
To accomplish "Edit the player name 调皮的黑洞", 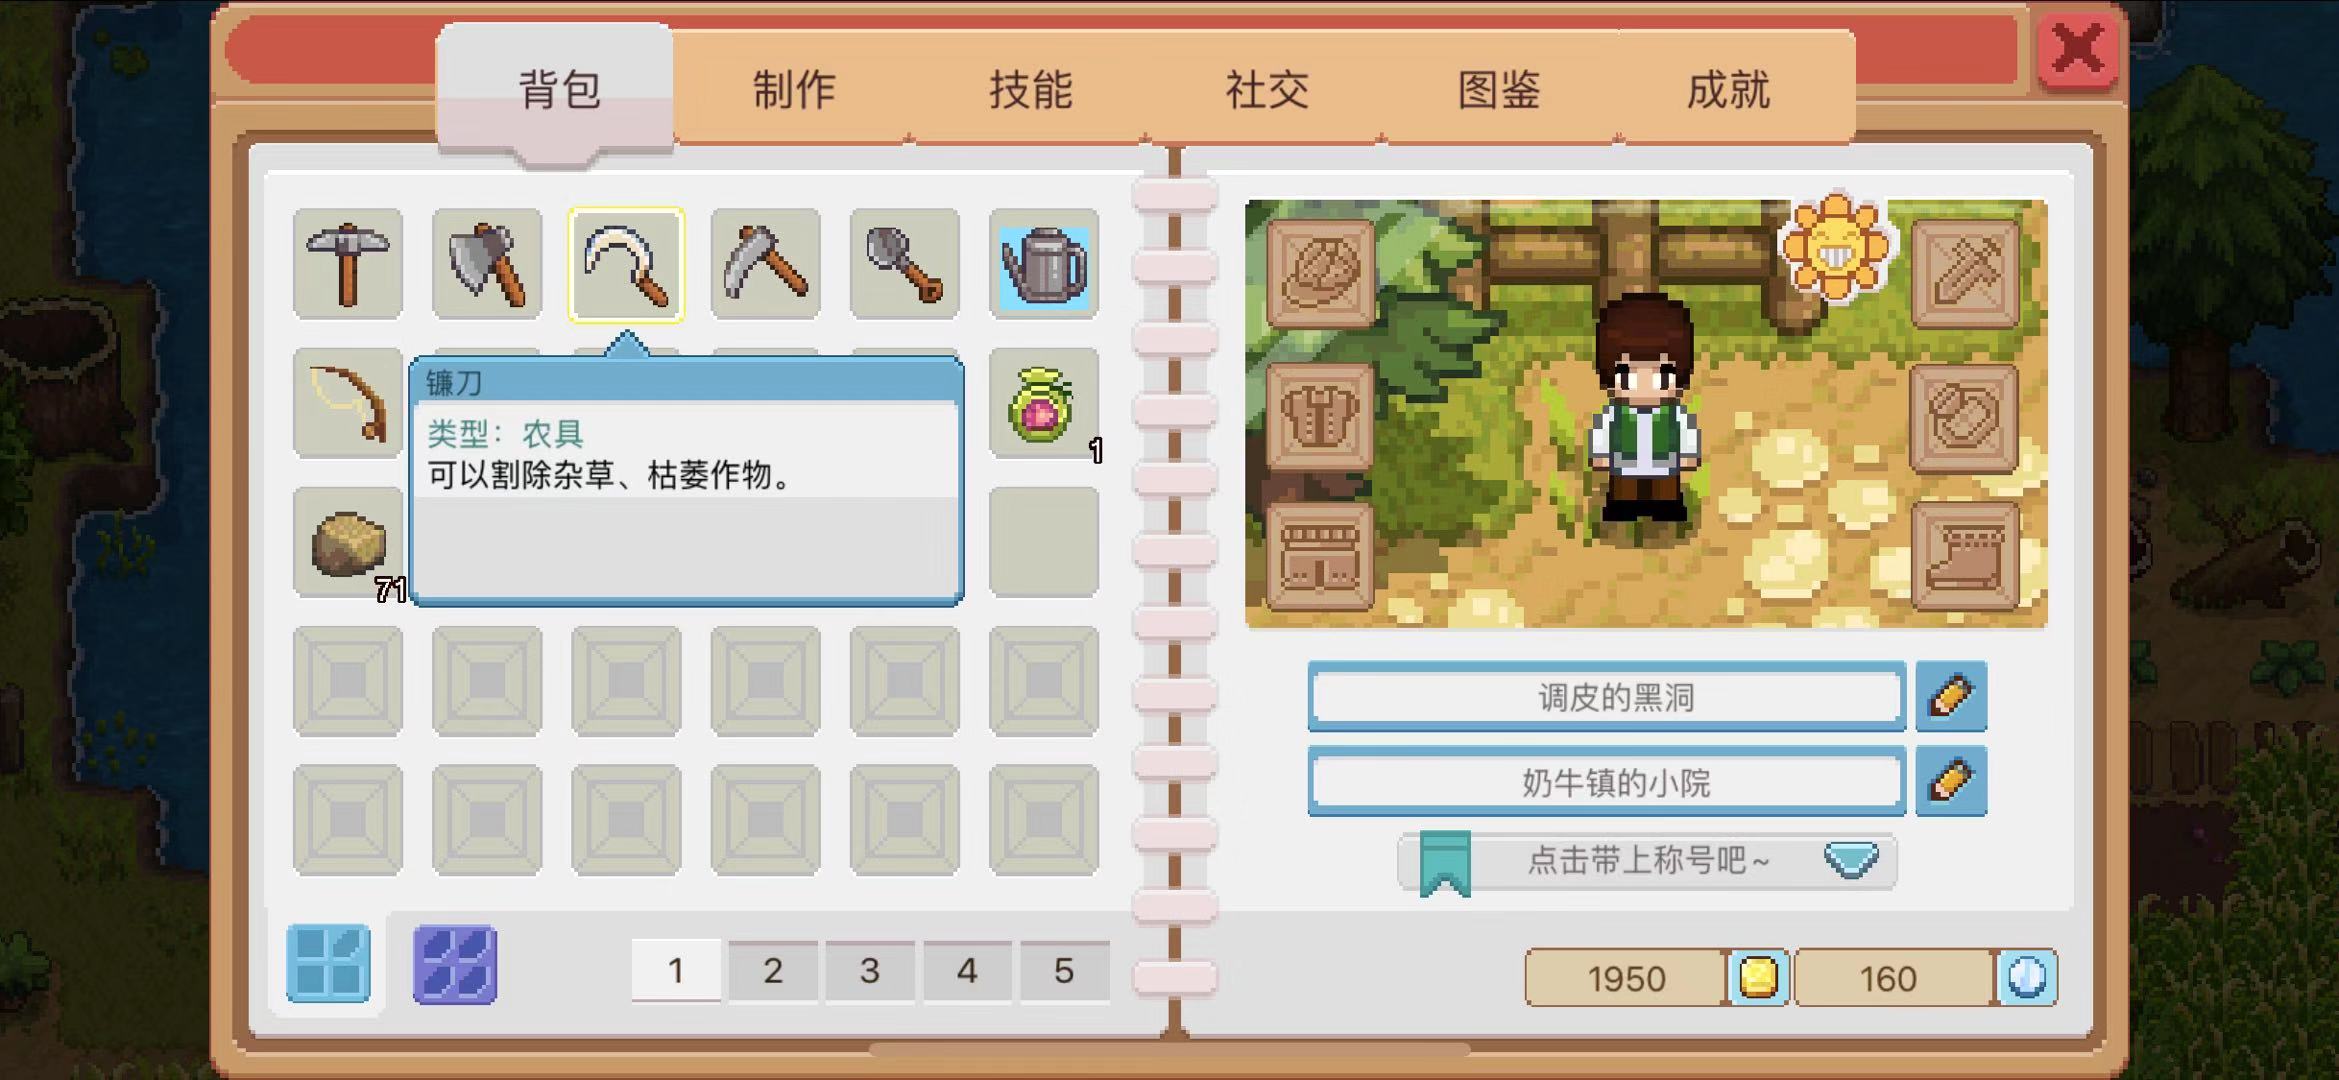I will [x=1951, y=696].
